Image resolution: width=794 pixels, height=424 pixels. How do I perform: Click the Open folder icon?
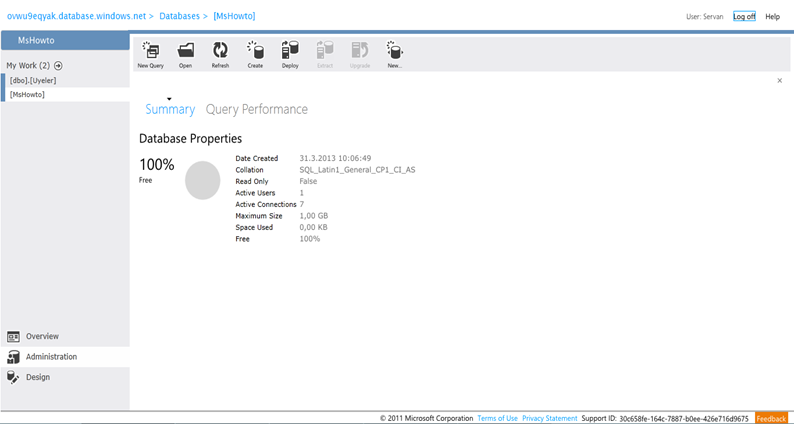click(185, 51)
